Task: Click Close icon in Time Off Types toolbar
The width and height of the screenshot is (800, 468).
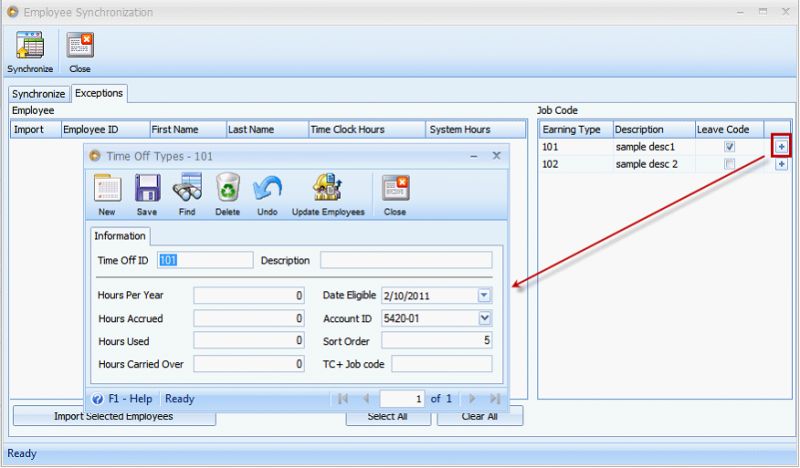Action: (x=395, y=188)
